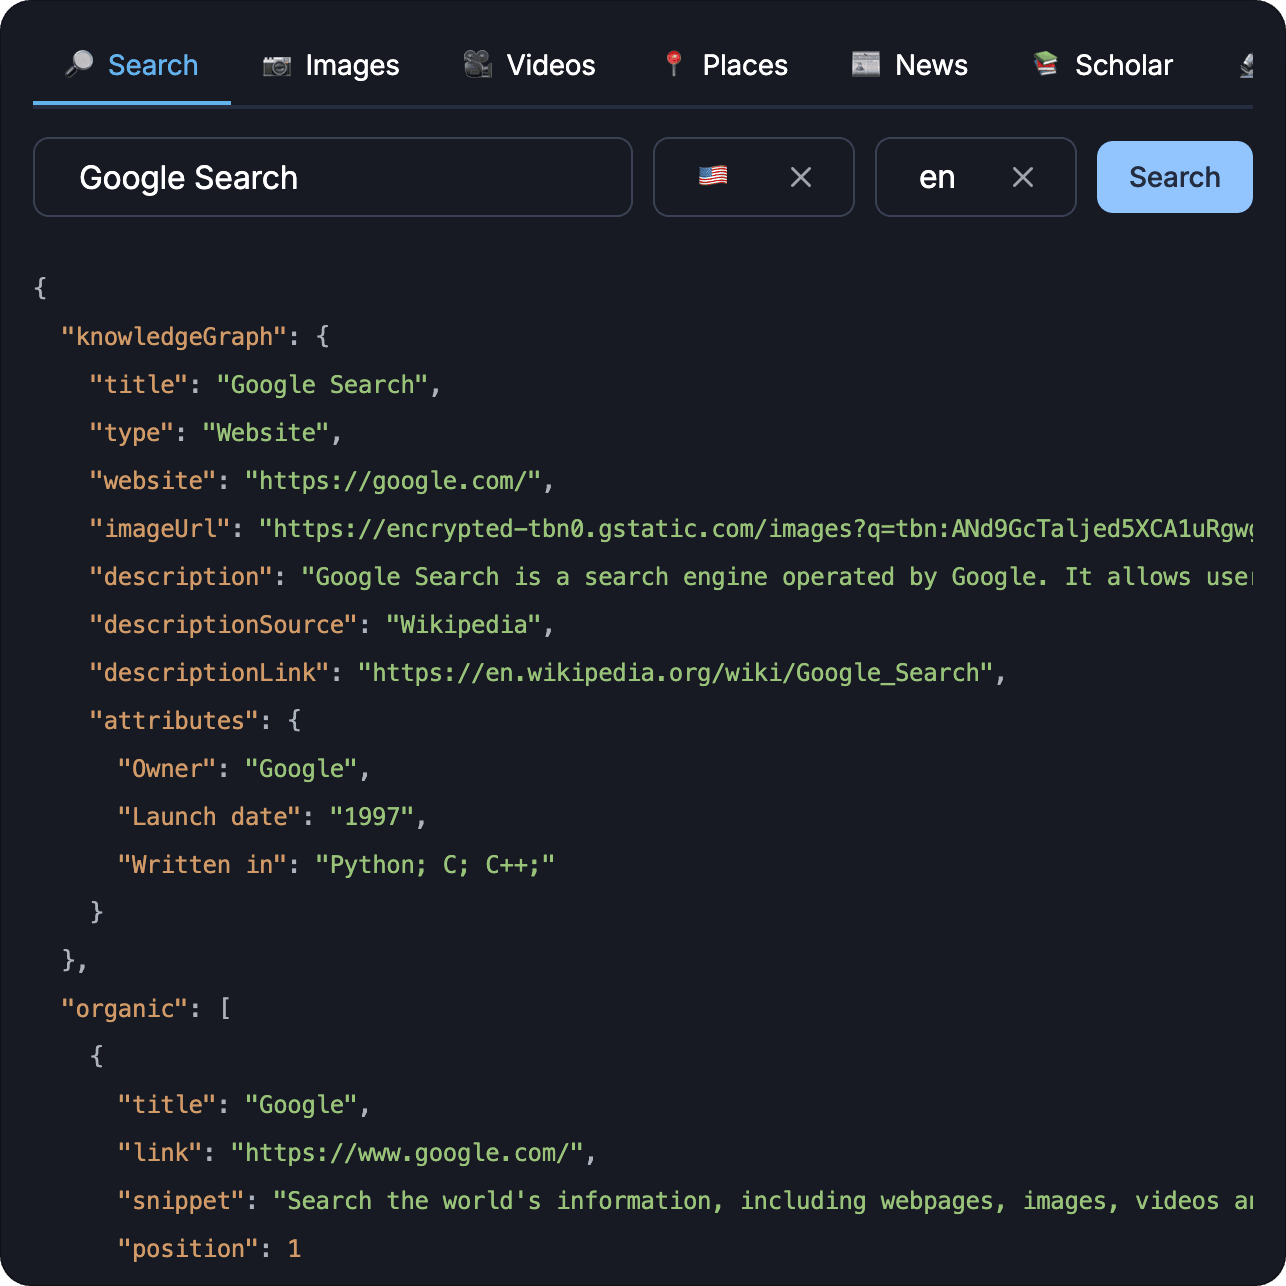Screen dimensions: 1286x1286
Task: Click the magnifying glass icon on Search tab
Action: (x=79, y=64)
